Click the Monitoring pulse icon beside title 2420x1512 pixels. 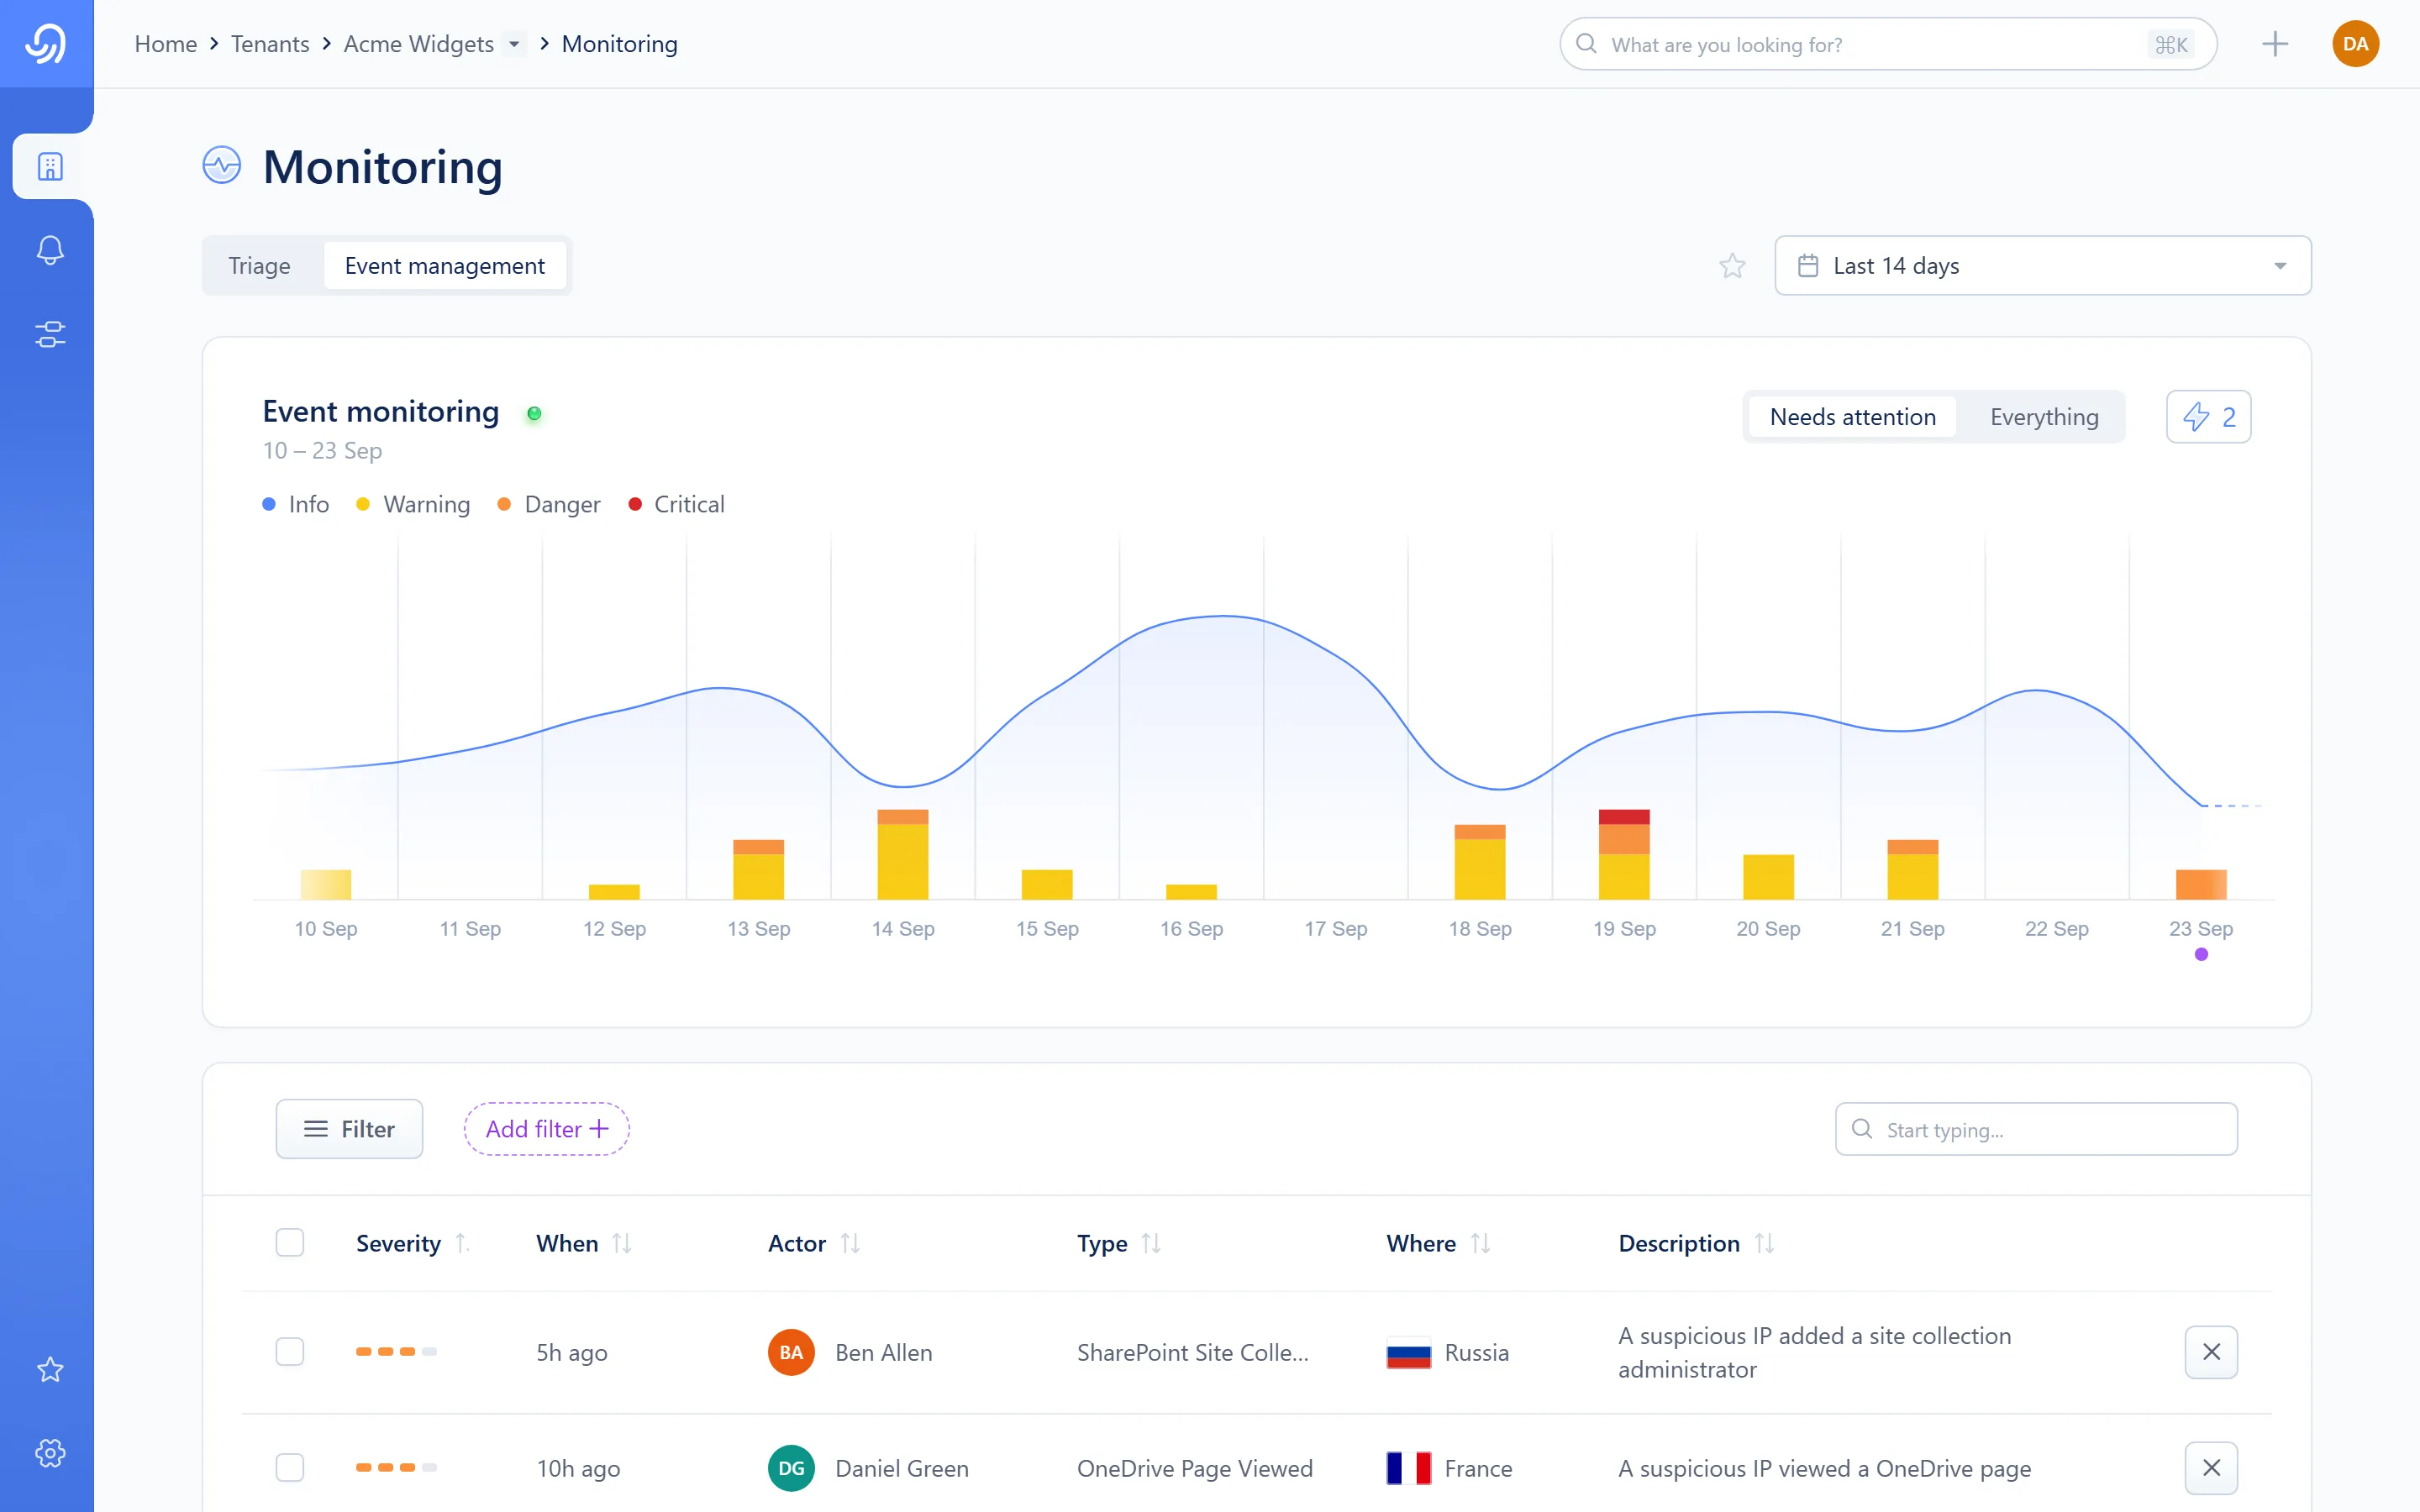(222, 166)
